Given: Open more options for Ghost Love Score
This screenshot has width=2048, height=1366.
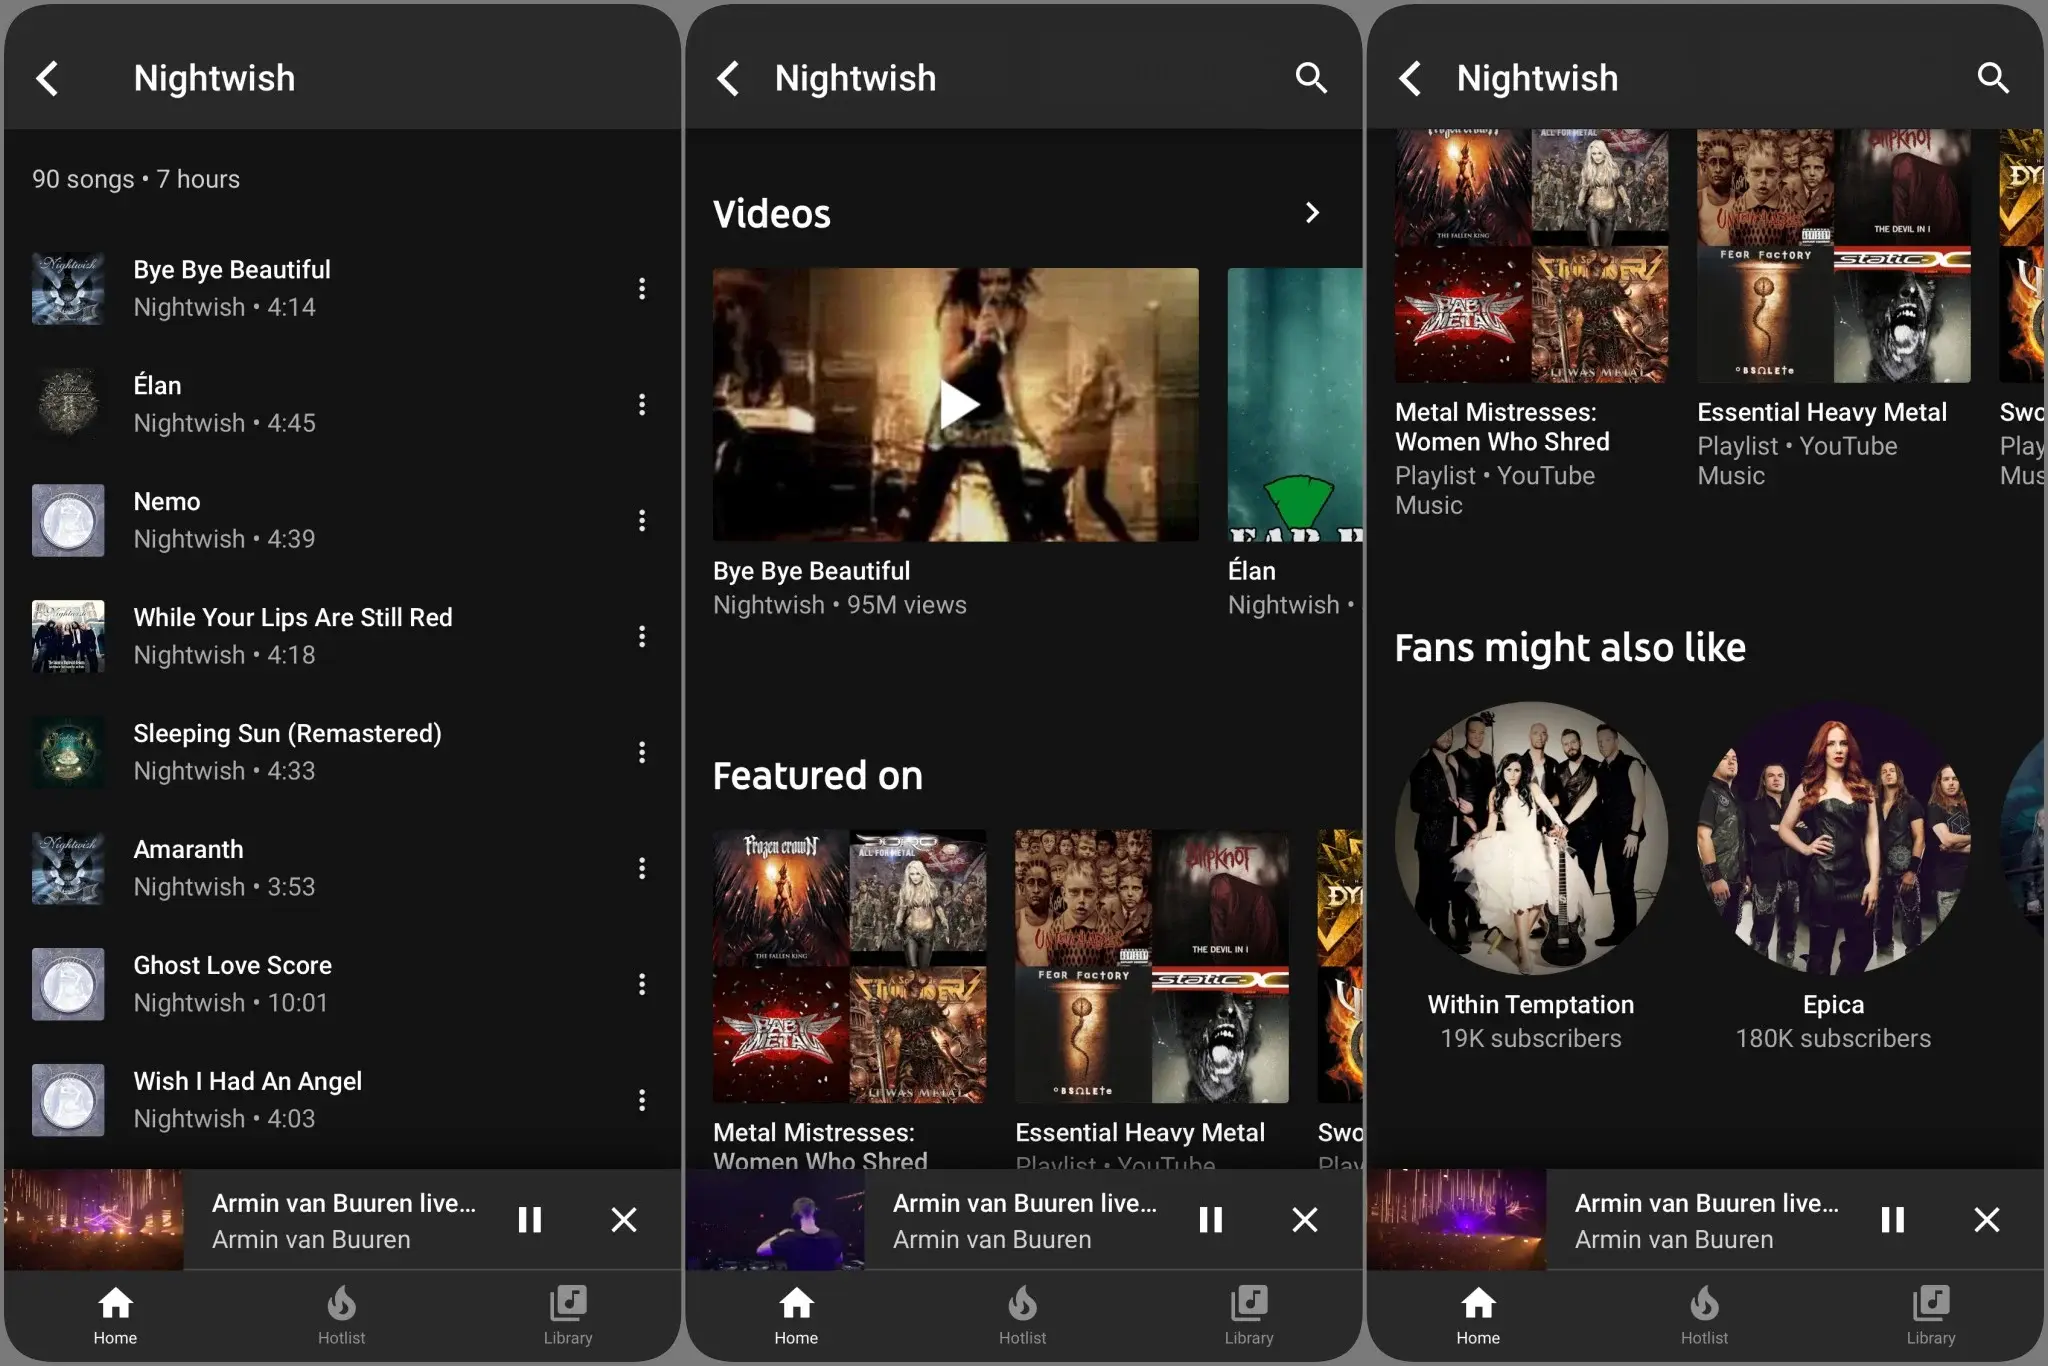Looking at the screenshot, I should [642, 985].
